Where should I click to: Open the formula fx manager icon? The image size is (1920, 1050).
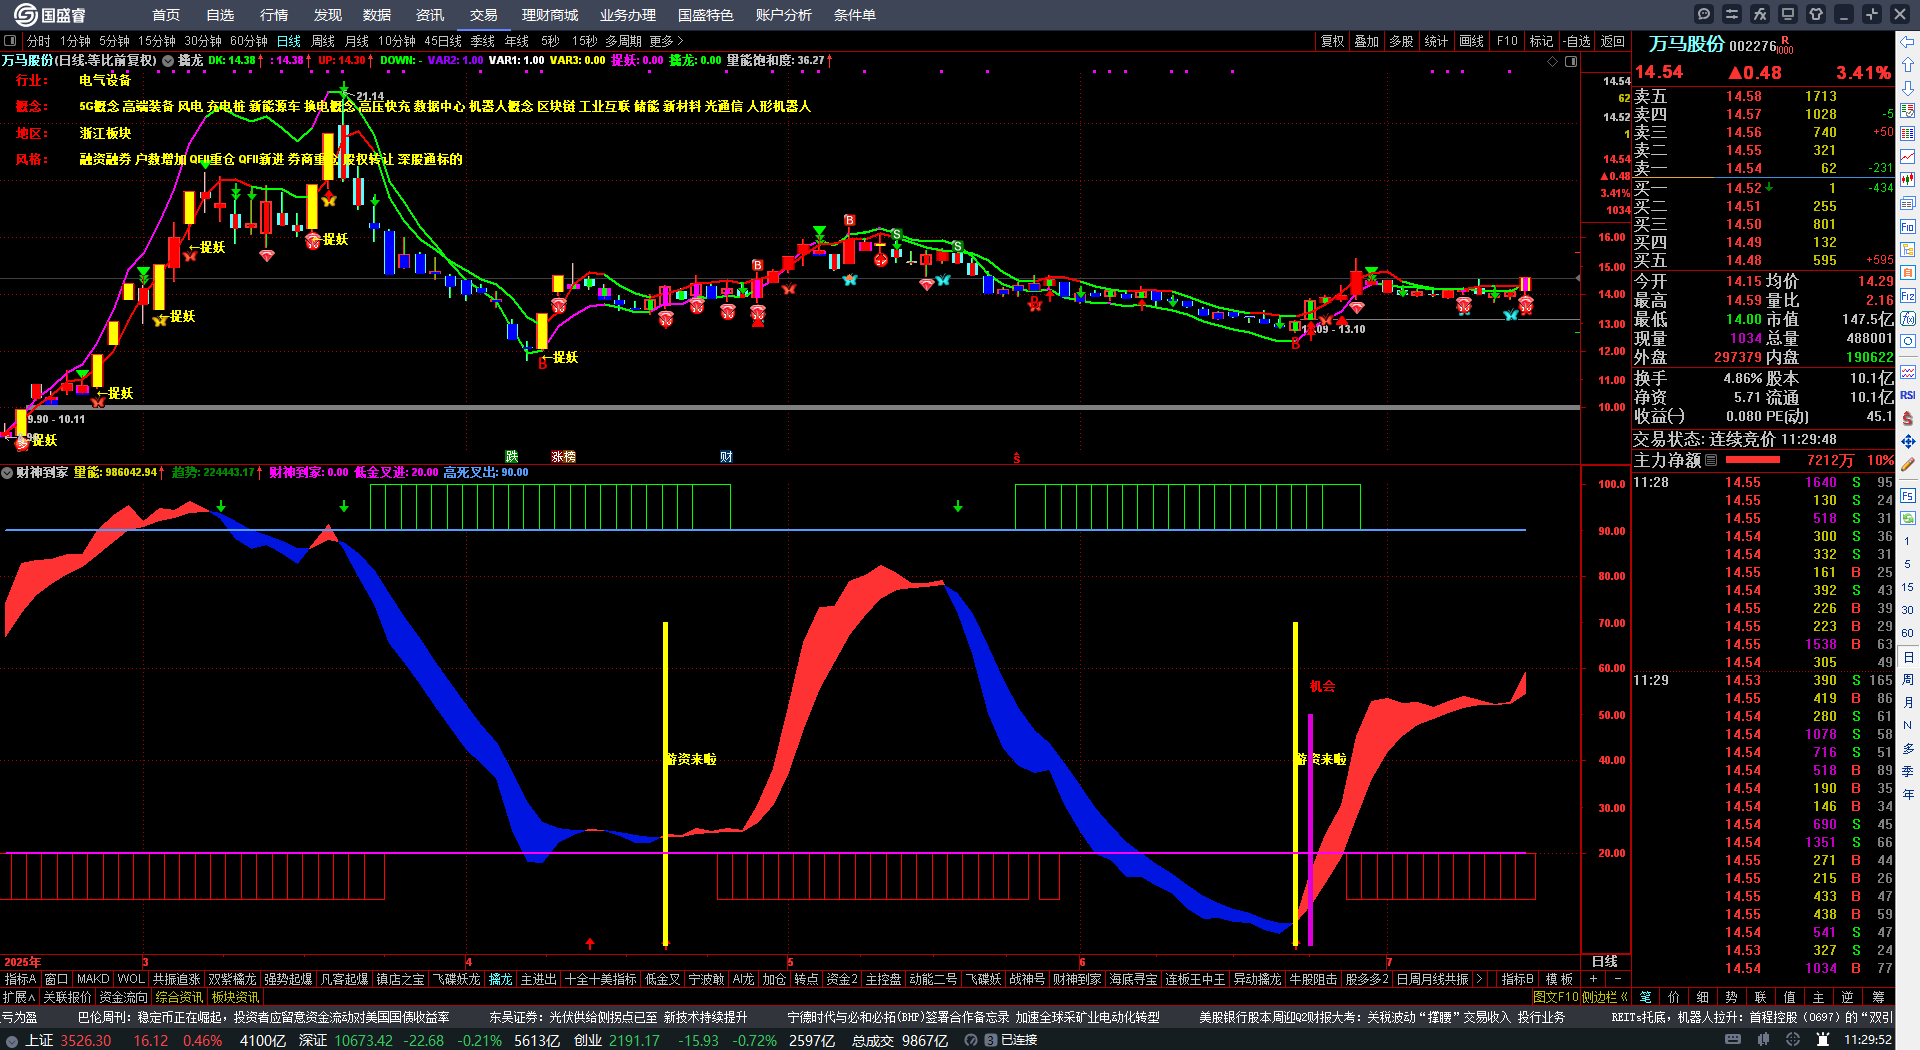point(1760,14)
